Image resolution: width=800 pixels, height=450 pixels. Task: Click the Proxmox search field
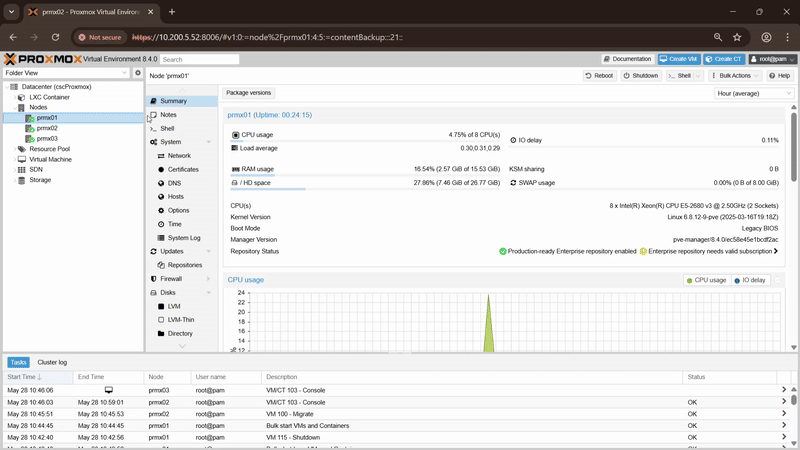click(x=199, y=60)
